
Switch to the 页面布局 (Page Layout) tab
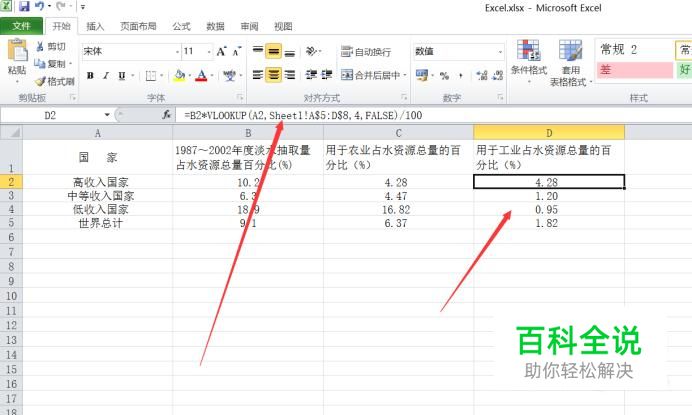tap(138, 26)
